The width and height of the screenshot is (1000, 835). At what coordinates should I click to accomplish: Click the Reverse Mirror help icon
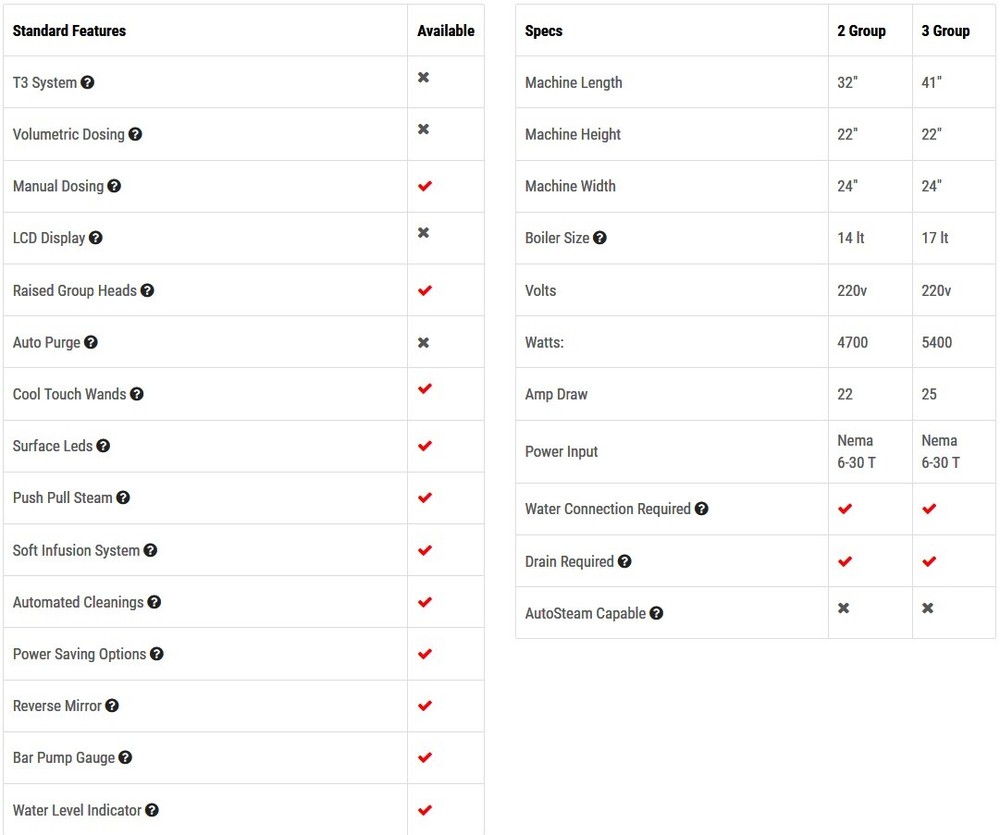pyautogui.click(x=112, y=705)
